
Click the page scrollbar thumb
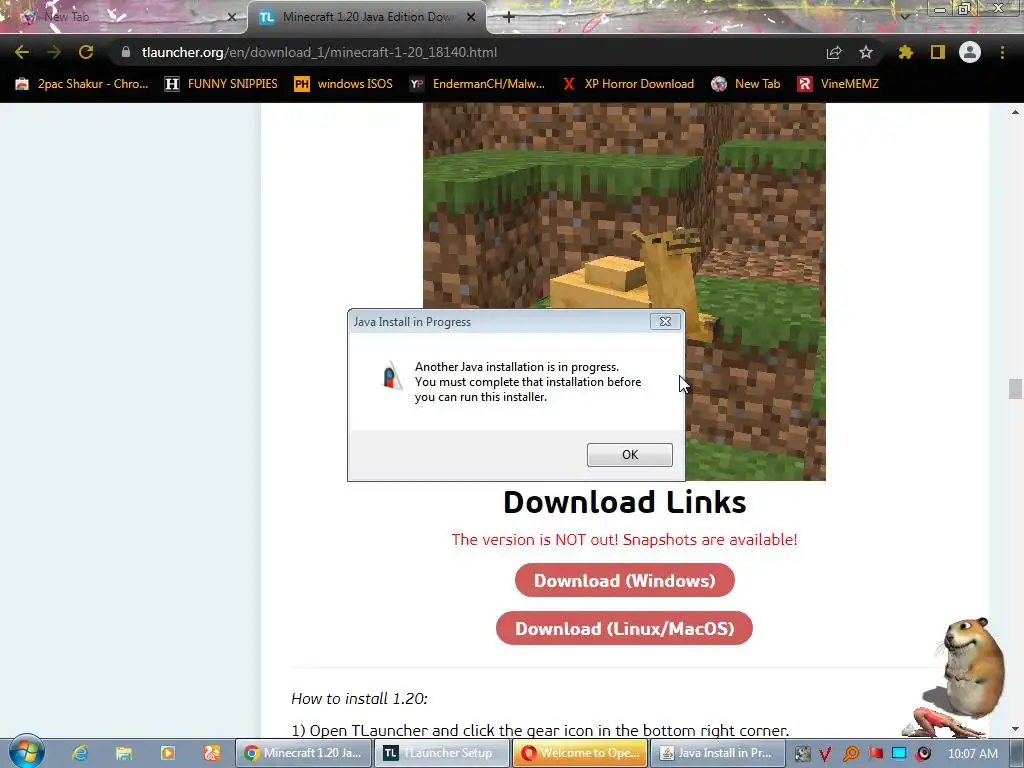(x=1014, y=389)
